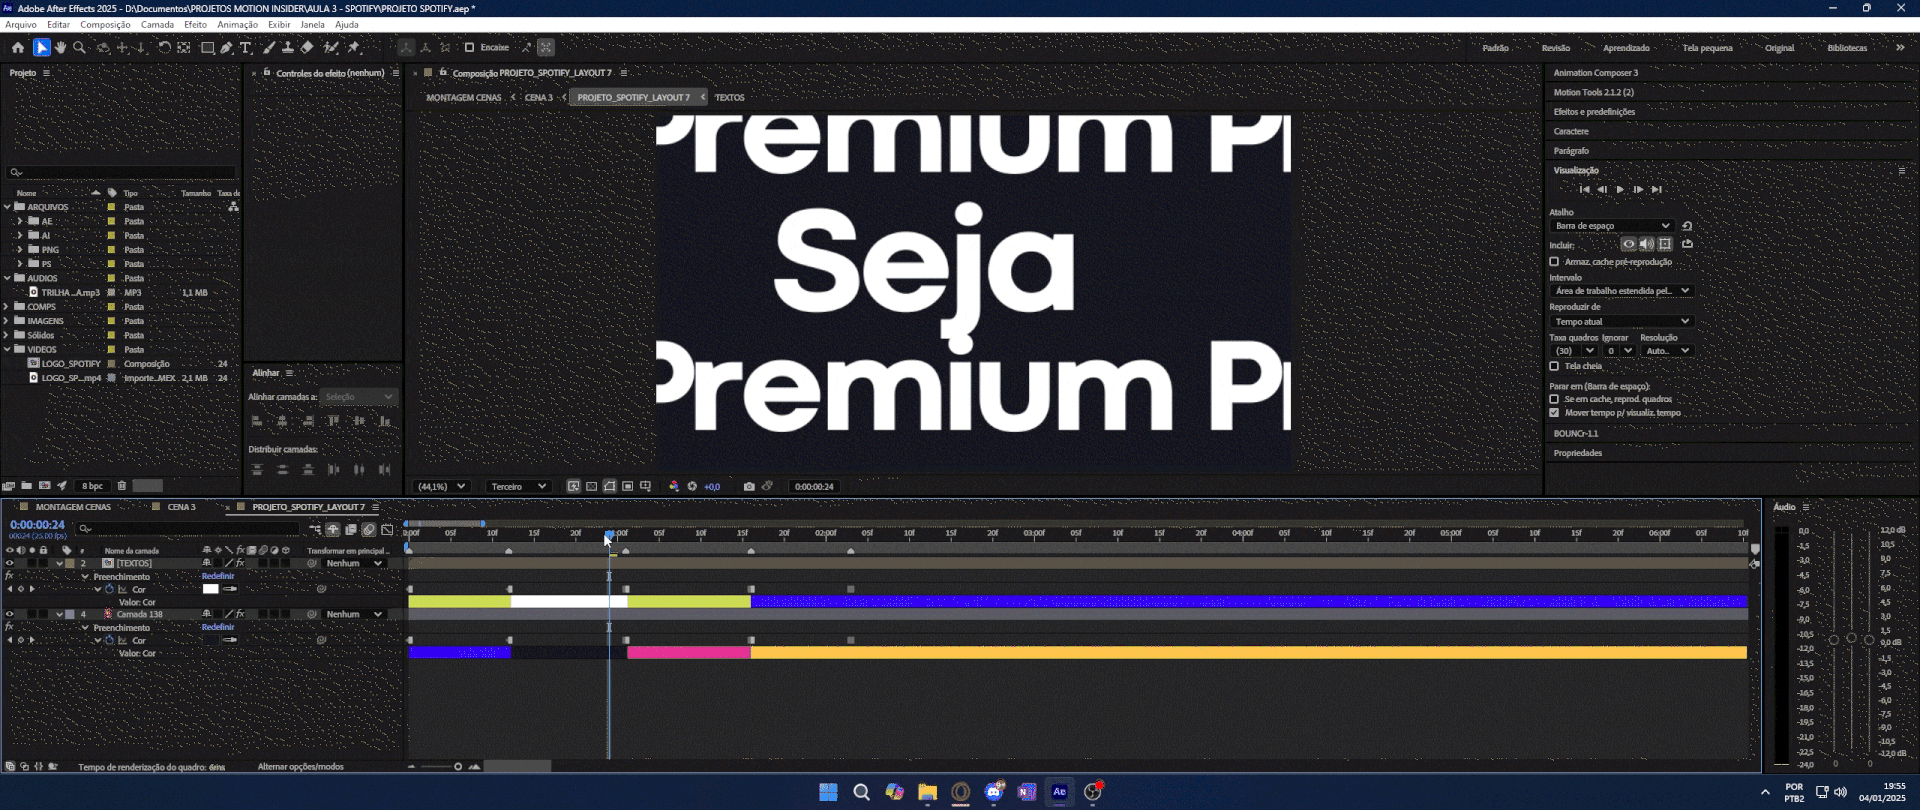The height and width of the screenshot is (810, 1920).
Task: Click the dark Cor swatch of Camada 138
Action: [x=210, y=640]
